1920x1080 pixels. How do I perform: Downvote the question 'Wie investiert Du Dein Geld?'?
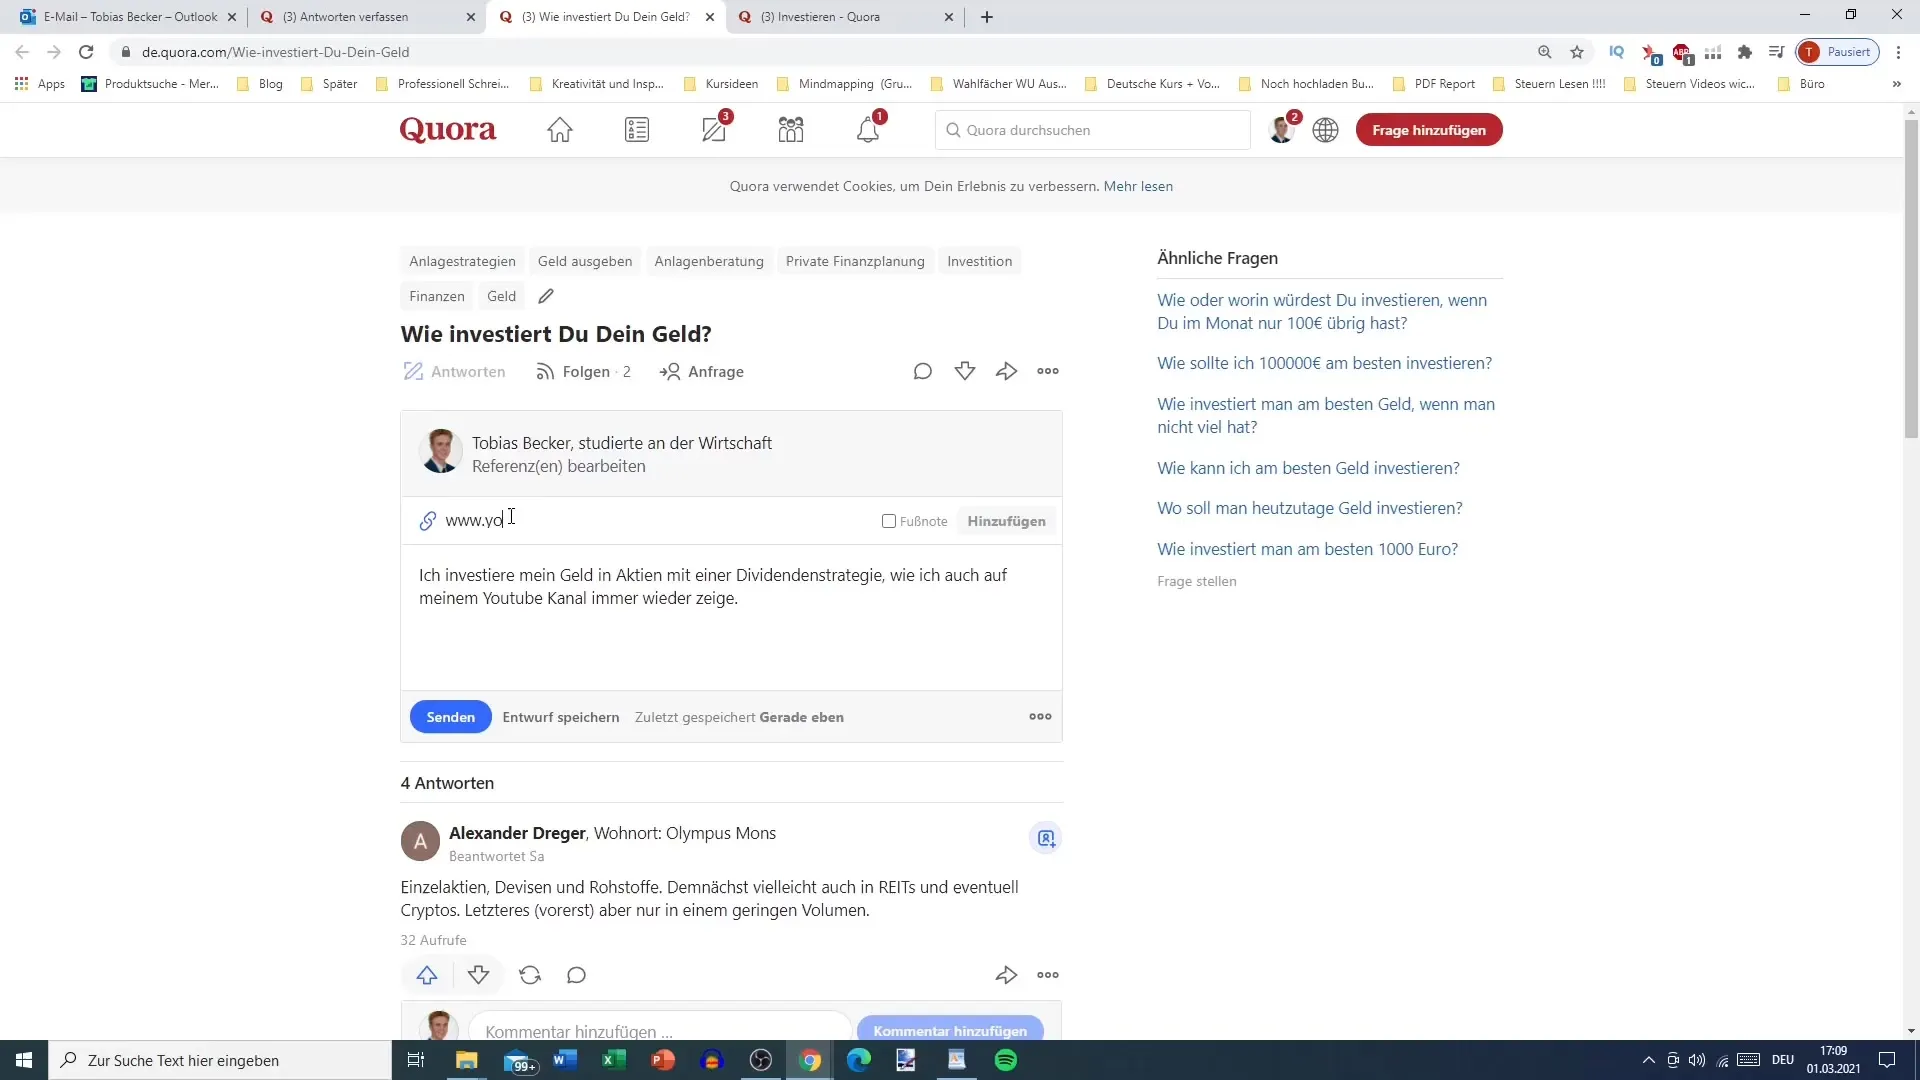click(965, 371)
